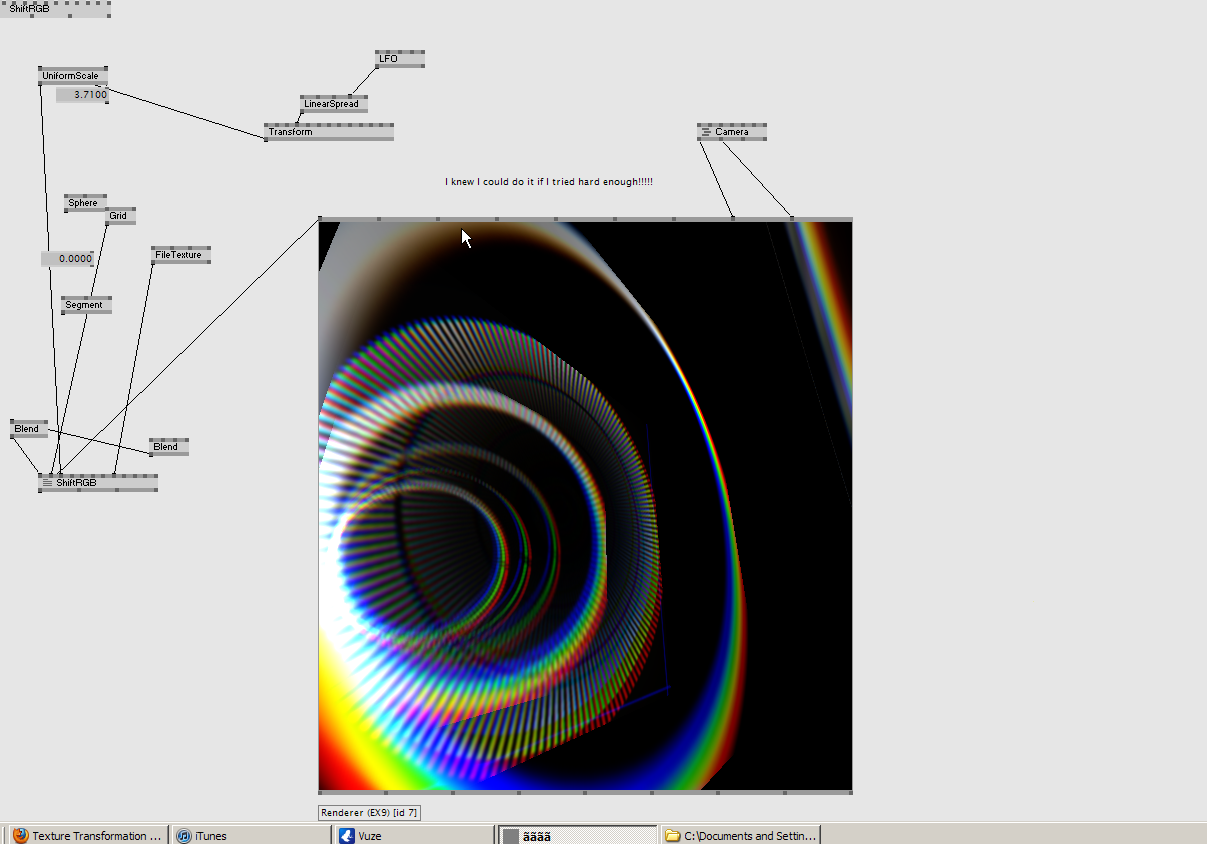Select the Grid node
1207x844 pixels.
pyautogui.click(x=119, y=216)
